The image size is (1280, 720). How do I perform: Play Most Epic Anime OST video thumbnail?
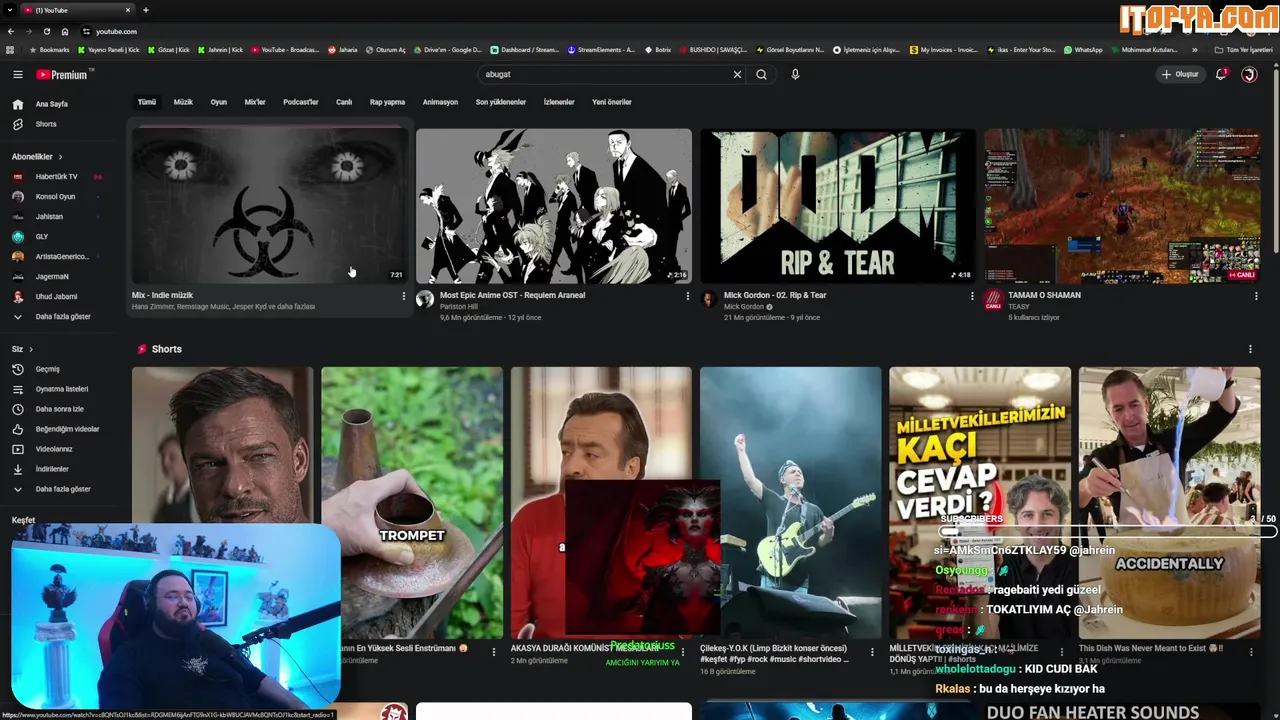(554, 206)
